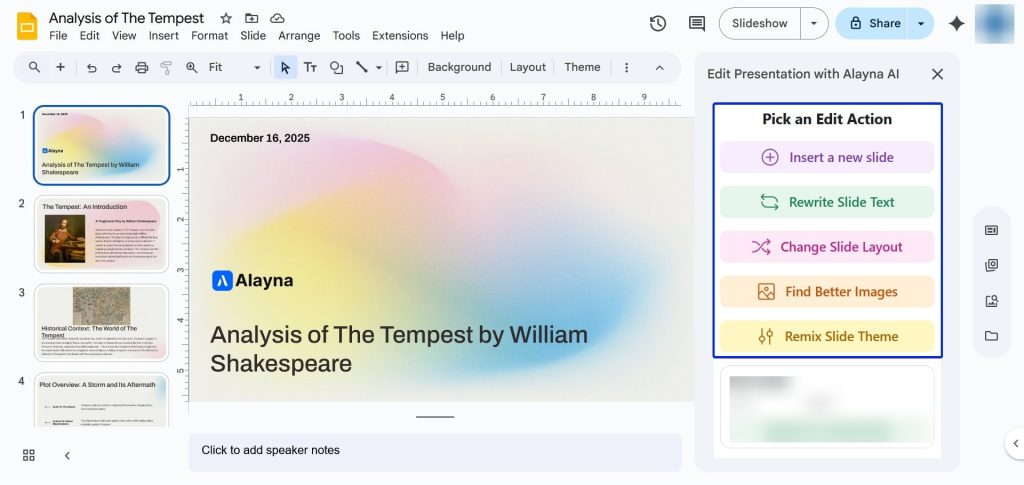The image size is (1024, 485).
Task: Click the print icon in toolbar
Action: pyautogui.click(x=141, y=67)
